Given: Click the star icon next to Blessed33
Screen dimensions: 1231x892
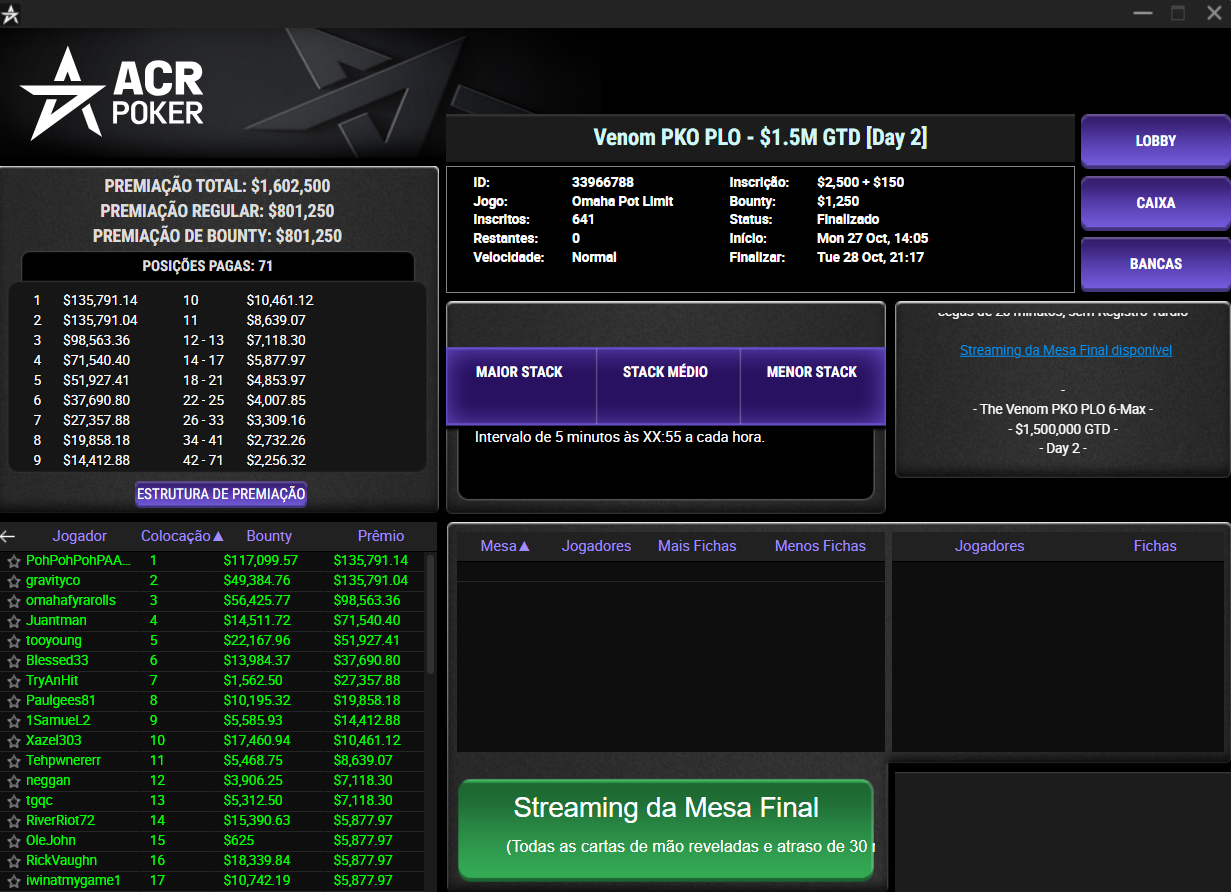Looking at the screenshot, I should pyautogui.click(x=13, y=660).
